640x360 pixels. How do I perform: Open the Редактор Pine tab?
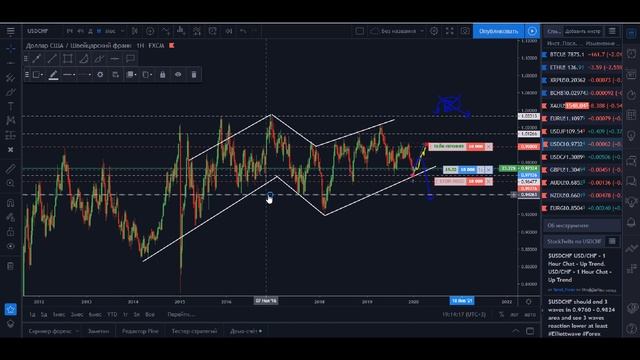tap(140, 331)
